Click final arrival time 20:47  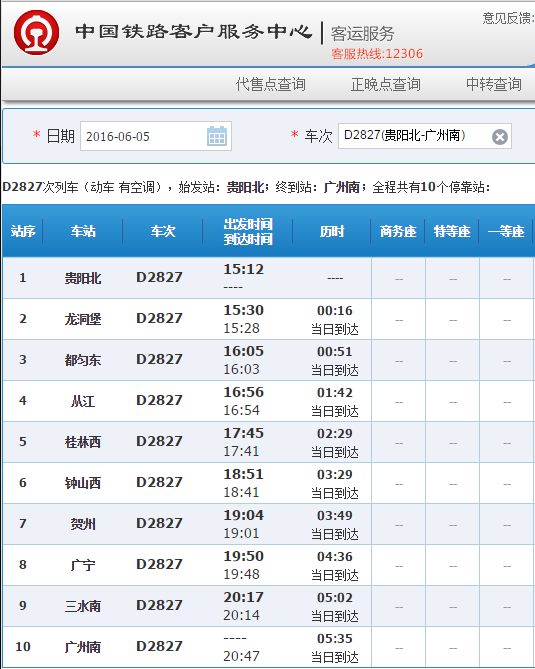[x=241, y=656]
